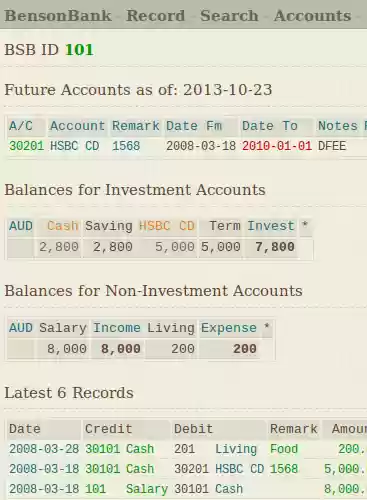Click debit 201 Living in Food record
The image size is (367, 500).
(216, 449)
